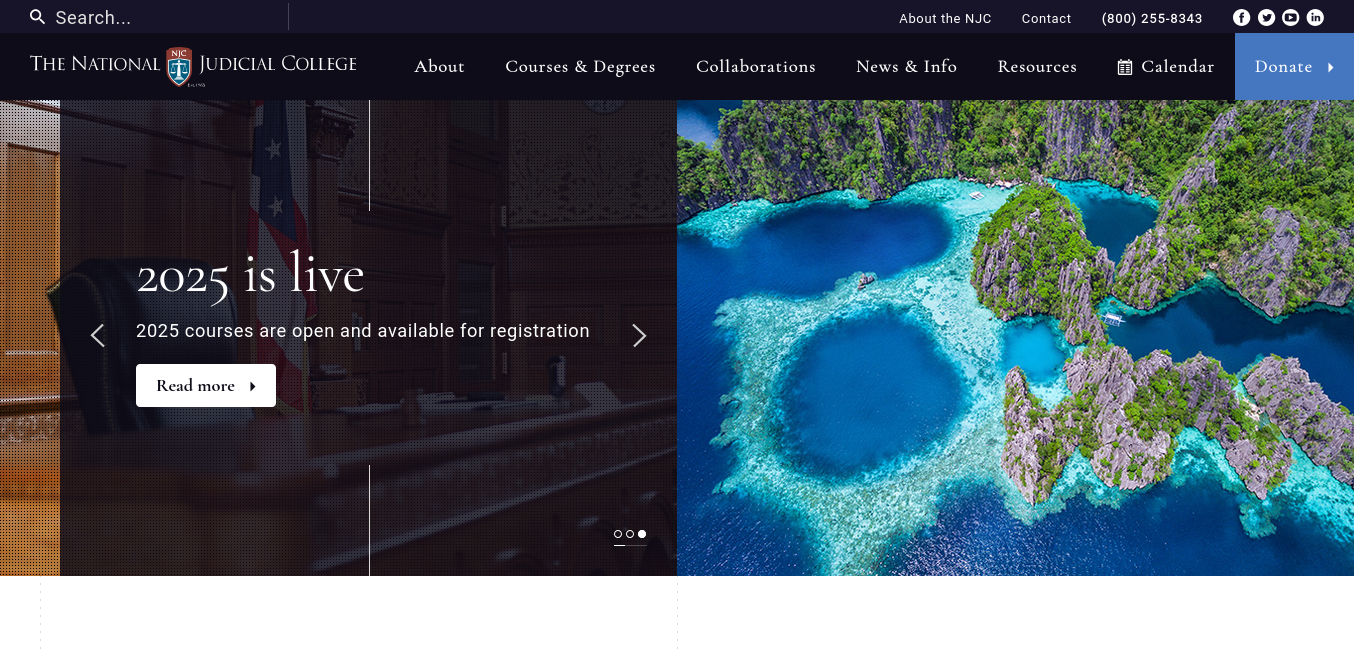Click the National Judicial College logo

click(193, 66)
